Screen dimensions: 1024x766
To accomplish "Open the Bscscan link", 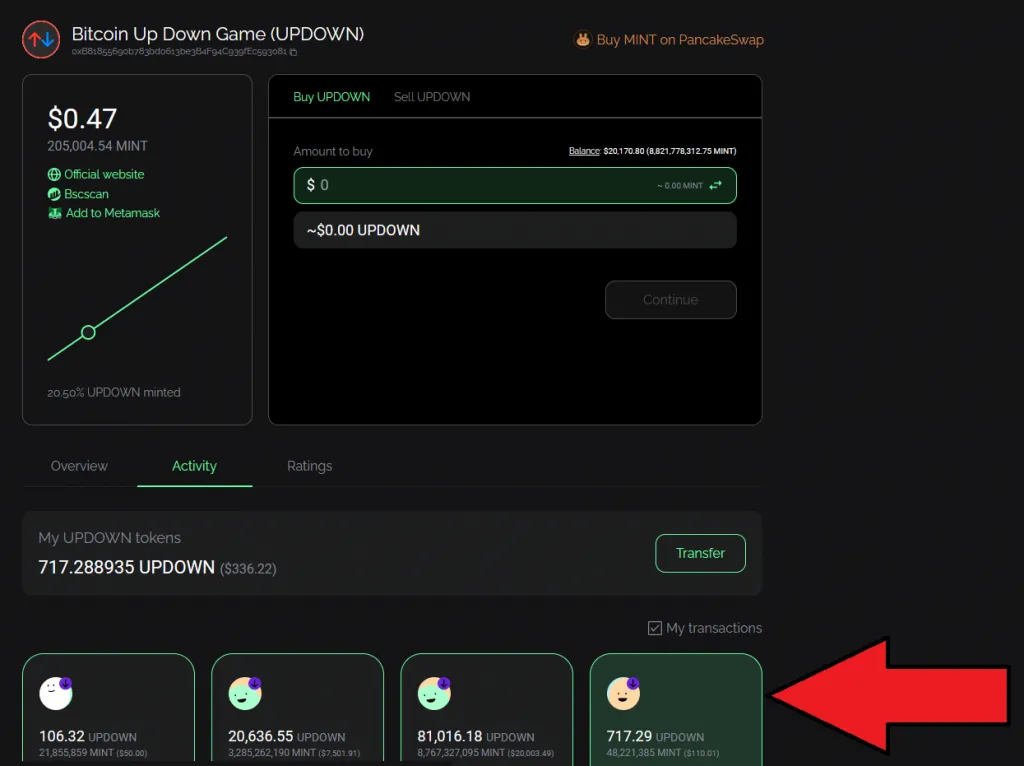I will (x=86, y=194).
